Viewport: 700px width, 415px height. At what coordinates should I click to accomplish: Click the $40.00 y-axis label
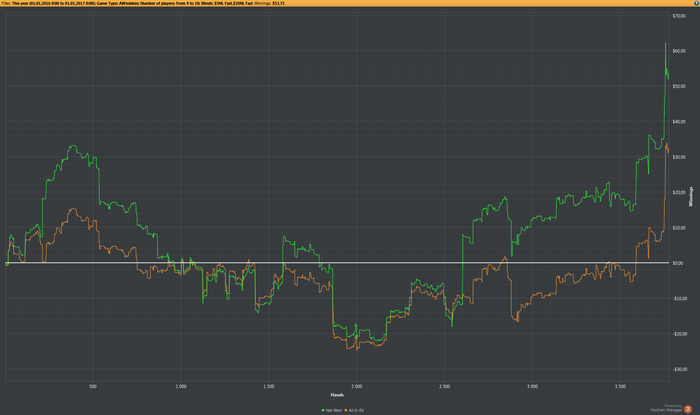click(x=679, y=121)
